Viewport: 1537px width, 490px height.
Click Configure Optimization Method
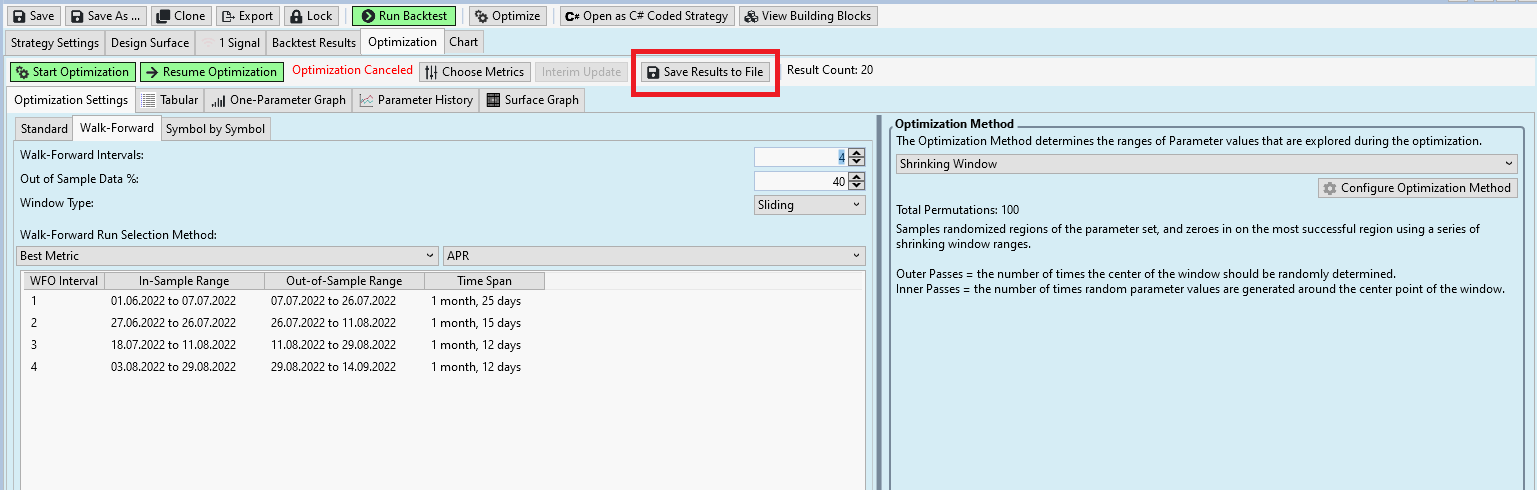point(1417,188)
